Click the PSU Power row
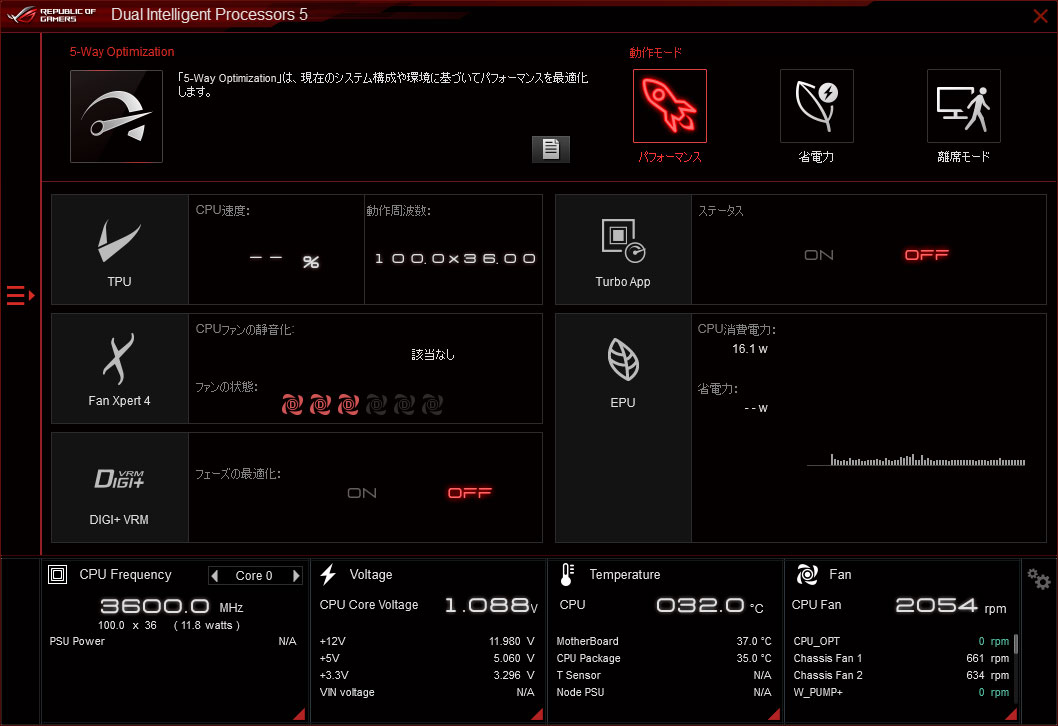Image resolution: width=1058 pixels, height=726 pixels. click(173, 641)
